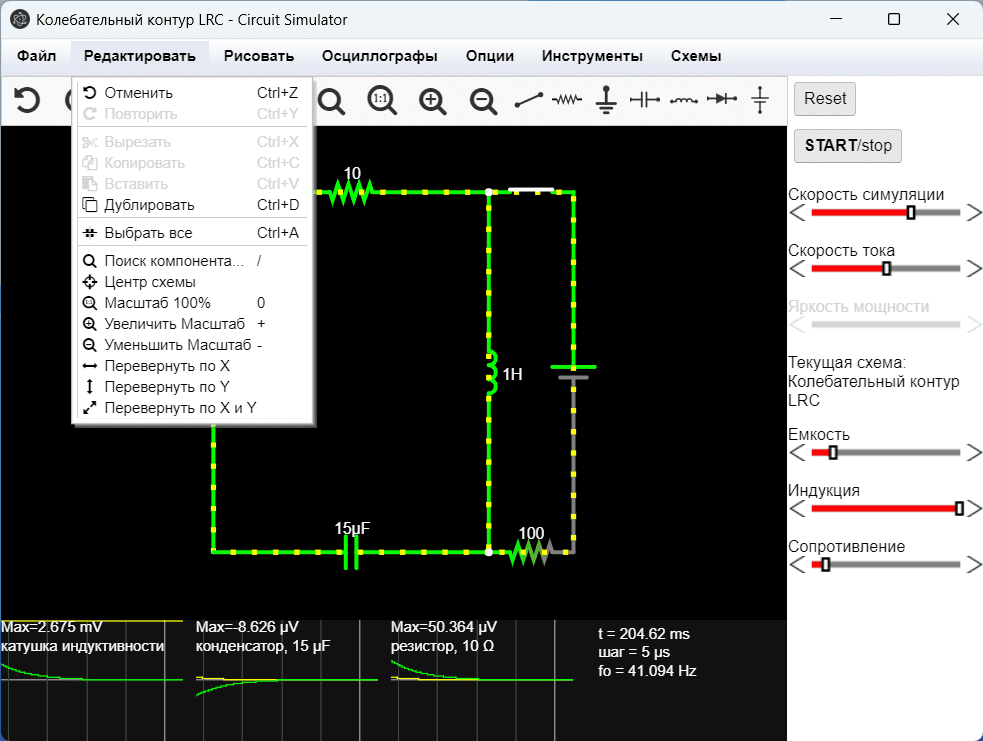Image resolution: width=983 pixels, height=741 pixels.
Task: Choose Дублировать from the edit menu
Action: tap(149, 205)
